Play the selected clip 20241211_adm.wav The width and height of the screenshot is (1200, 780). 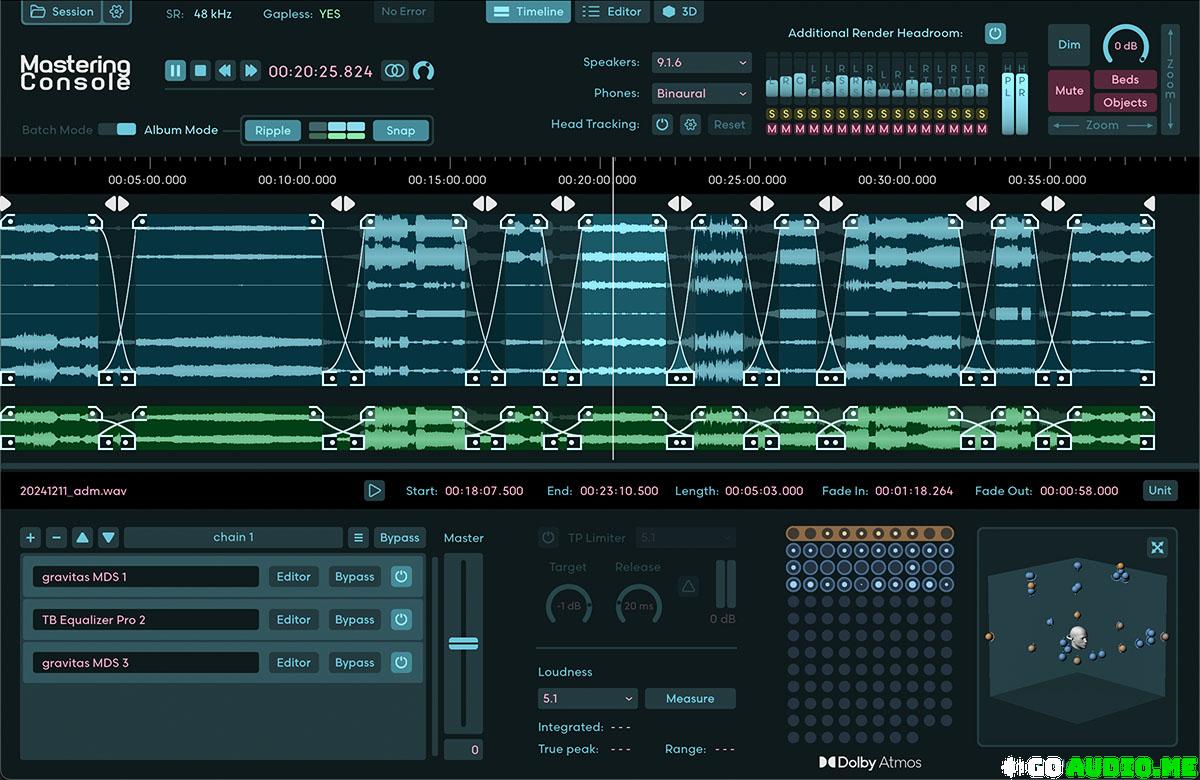[x=374, y=490]
